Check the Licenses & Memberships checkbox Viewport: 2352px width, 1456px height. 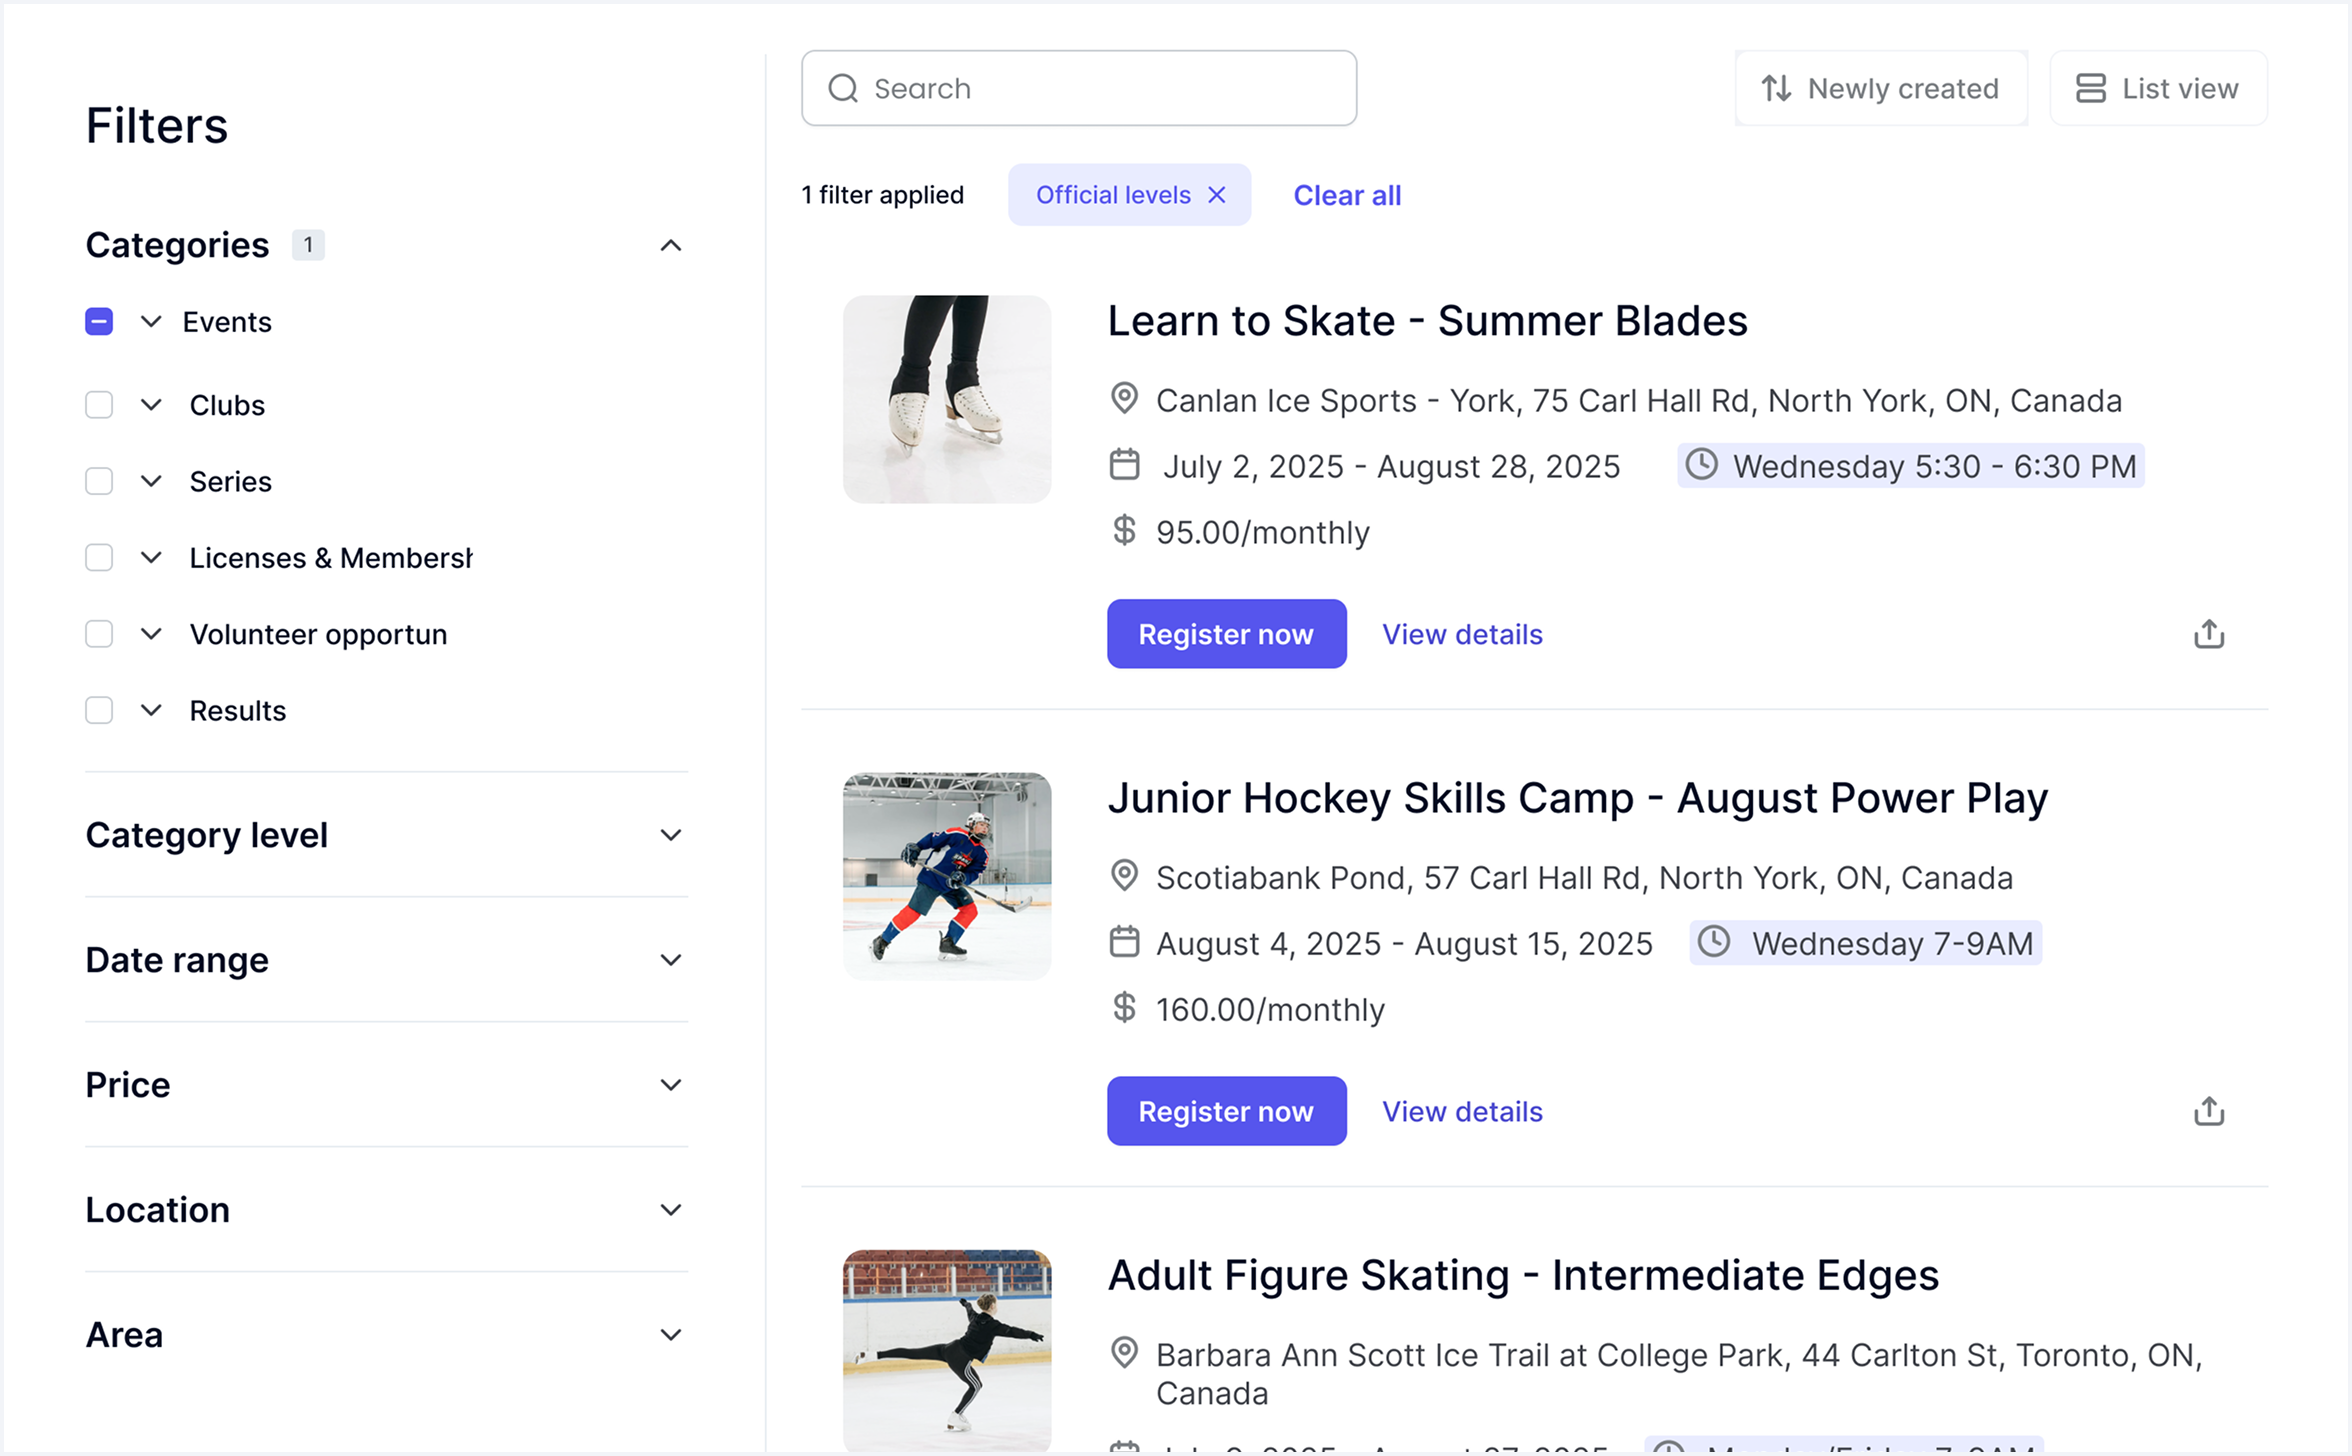[x=99, y=557]
